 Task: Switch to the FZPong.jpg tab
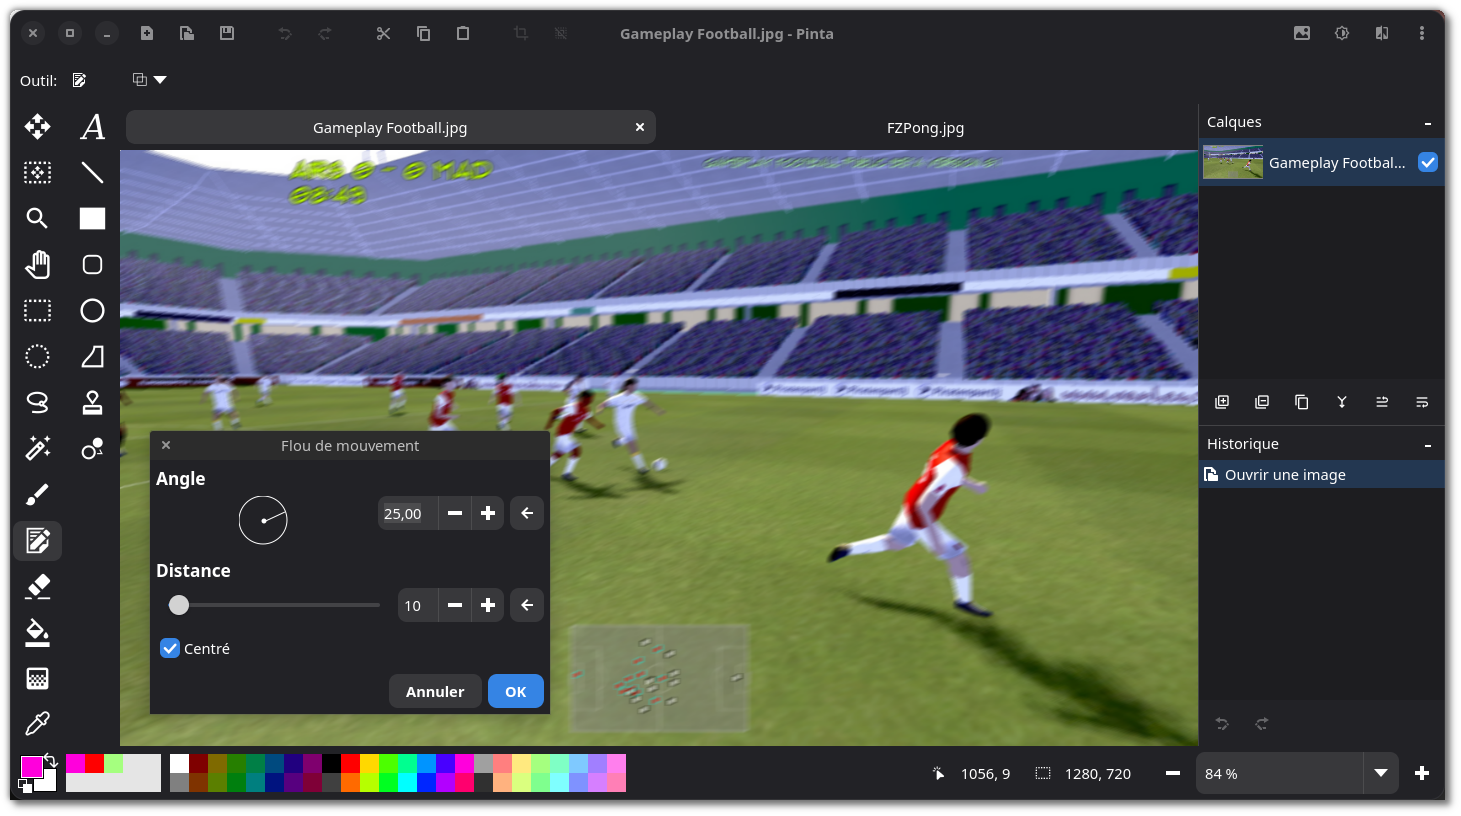tap(925, 128)
